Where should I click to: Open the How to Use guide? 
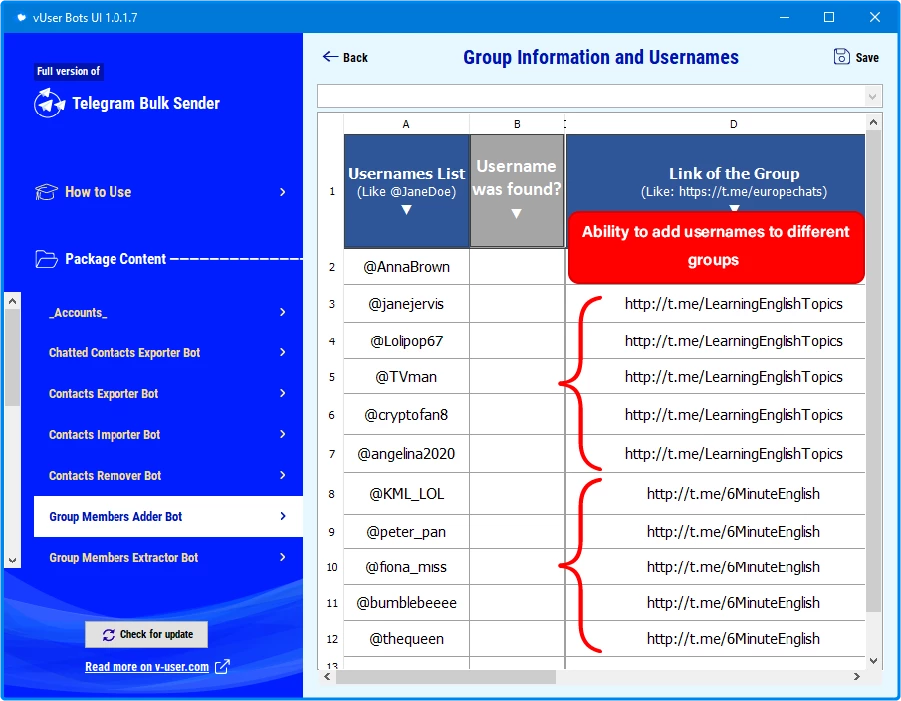[98, 192]
